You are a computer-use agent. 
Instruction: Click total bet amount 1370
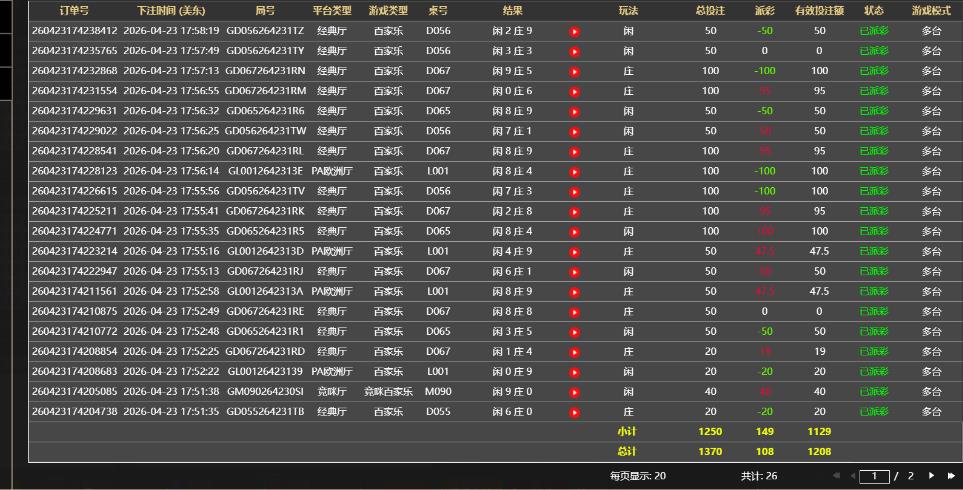click(710, 451)
